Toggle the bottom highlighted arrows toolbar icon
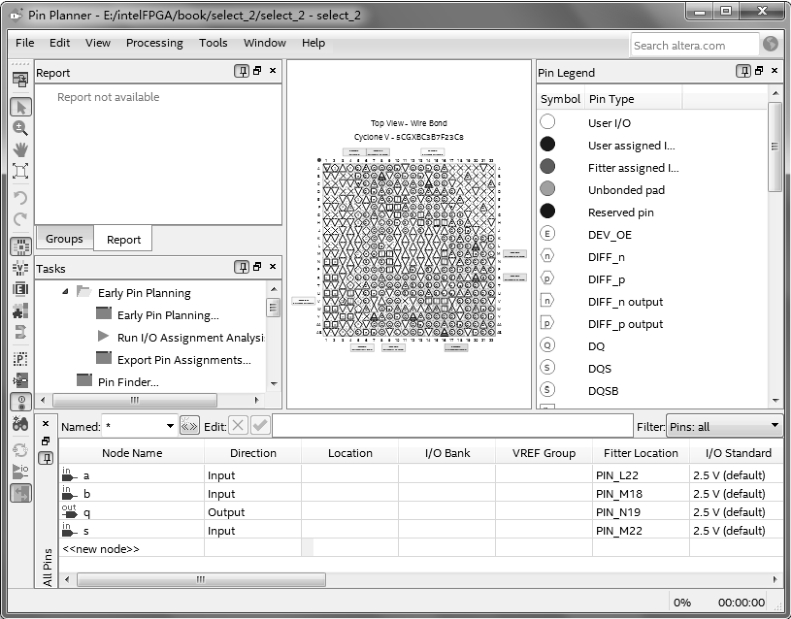The width and height of the screenshot is (791, 619). (21, 493)
